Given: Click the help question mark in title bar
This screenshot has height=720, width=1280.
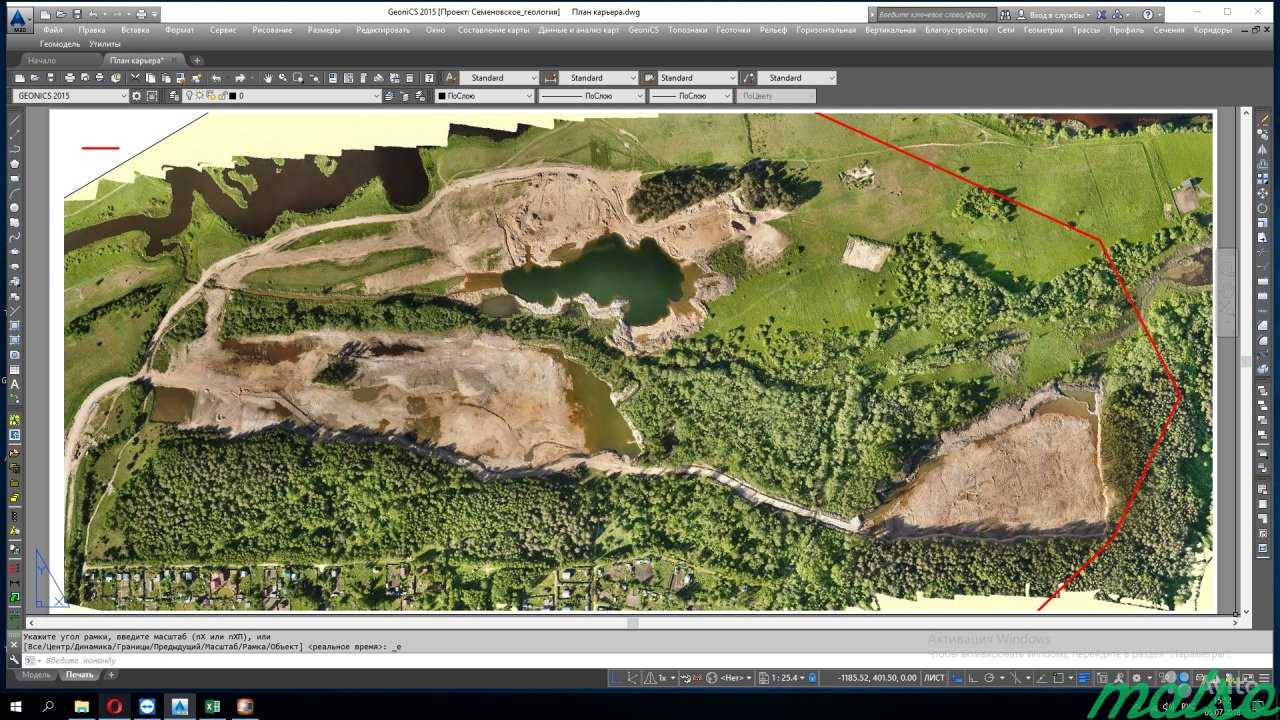Looking at the screenshot, I should 1148,14.
